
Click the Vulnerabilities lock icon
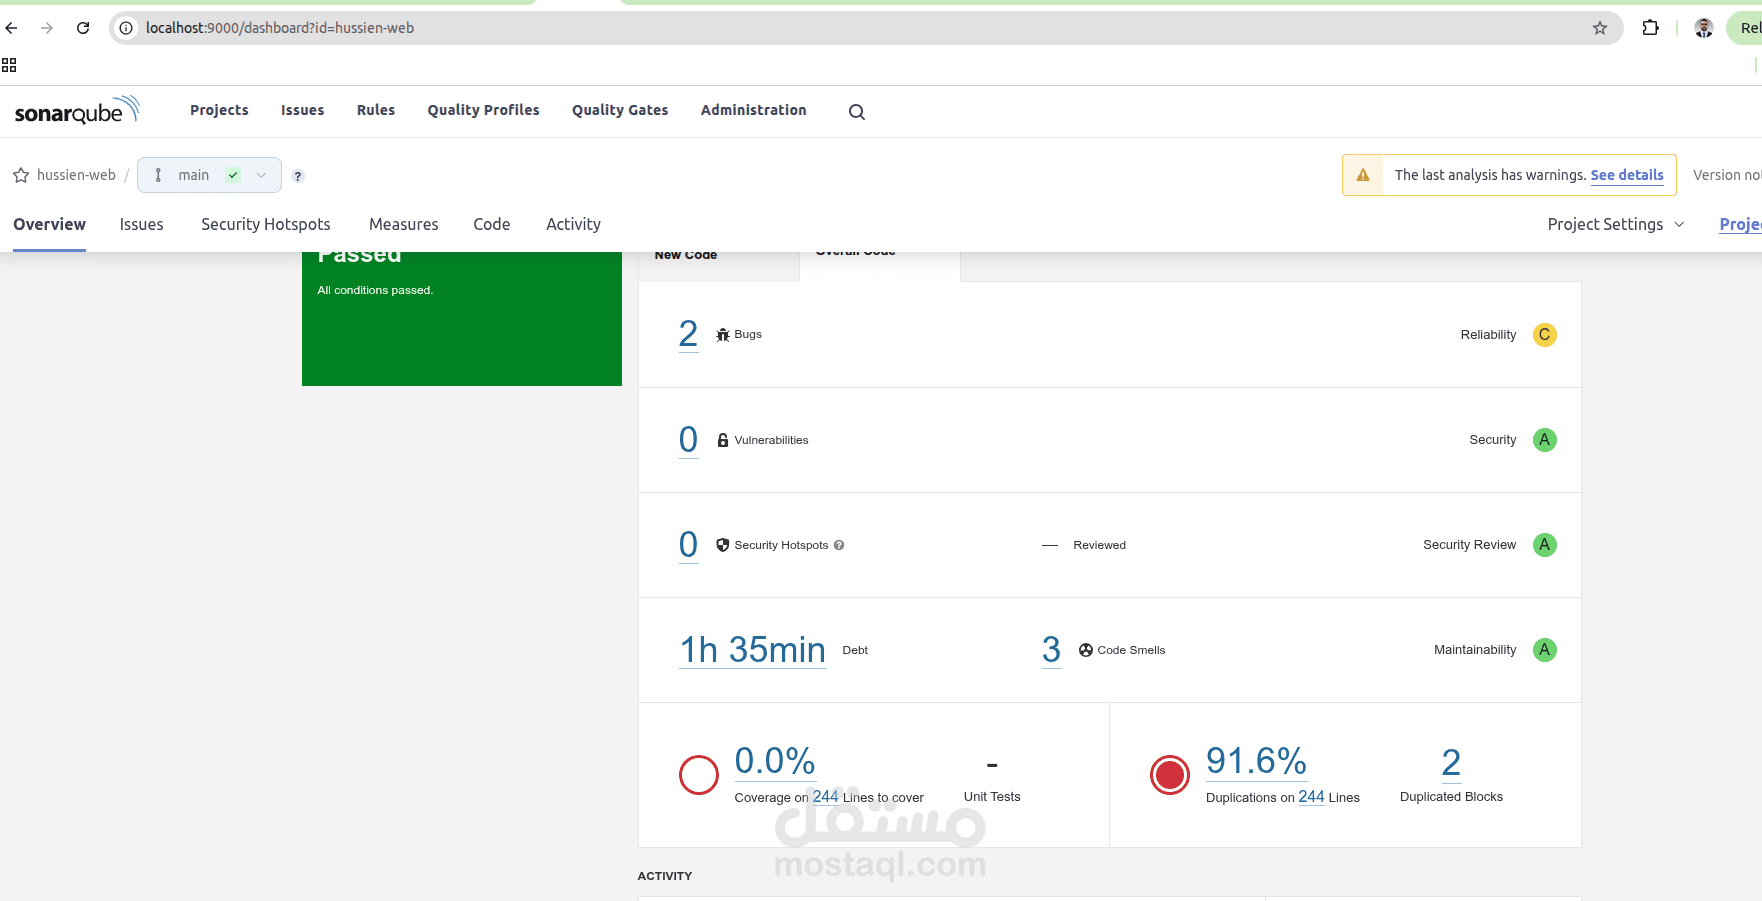pos(723,440)
